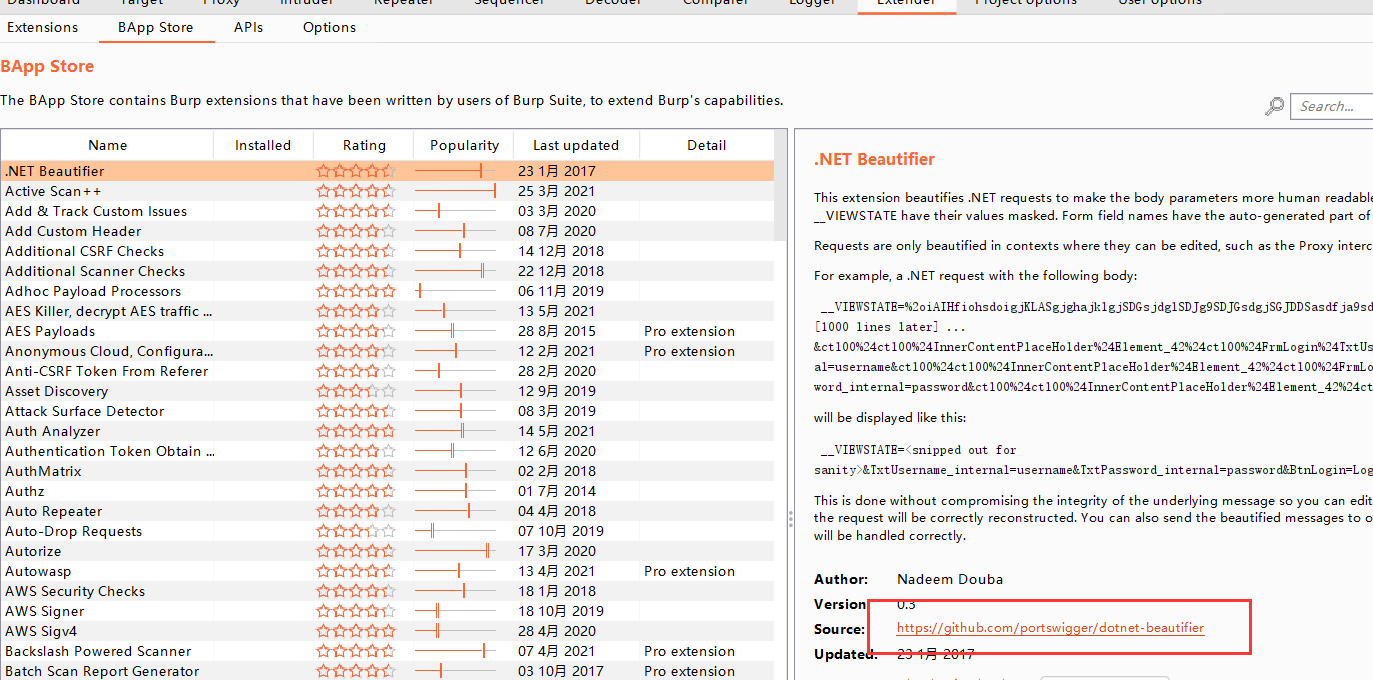The image size is (1373, 680).
Task: Click the extension list vertical scrollbar
Action: [780, 200]
